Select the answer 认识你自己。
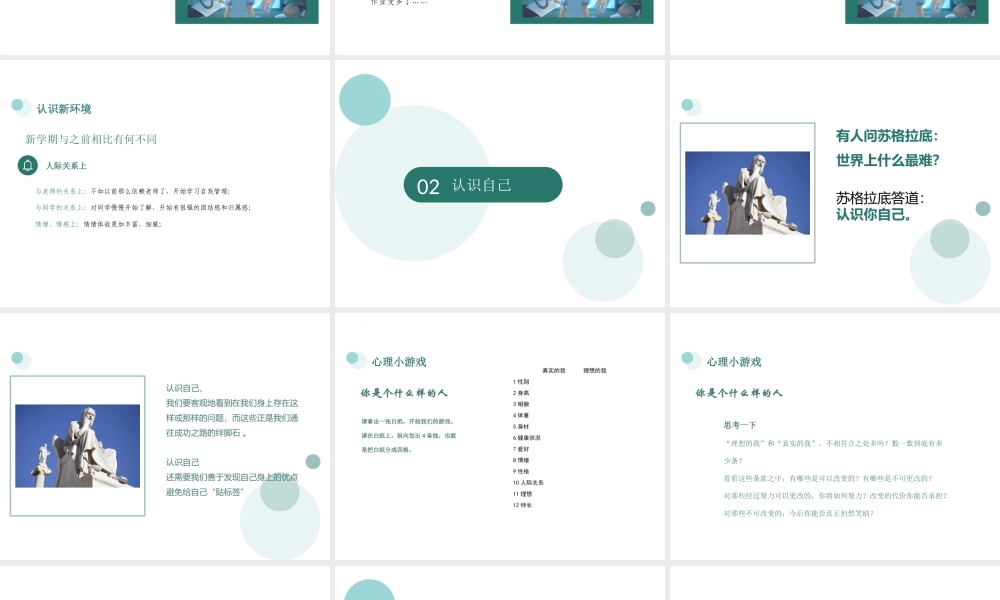This screenshot has width=1000, height=600. coord(874,214)
